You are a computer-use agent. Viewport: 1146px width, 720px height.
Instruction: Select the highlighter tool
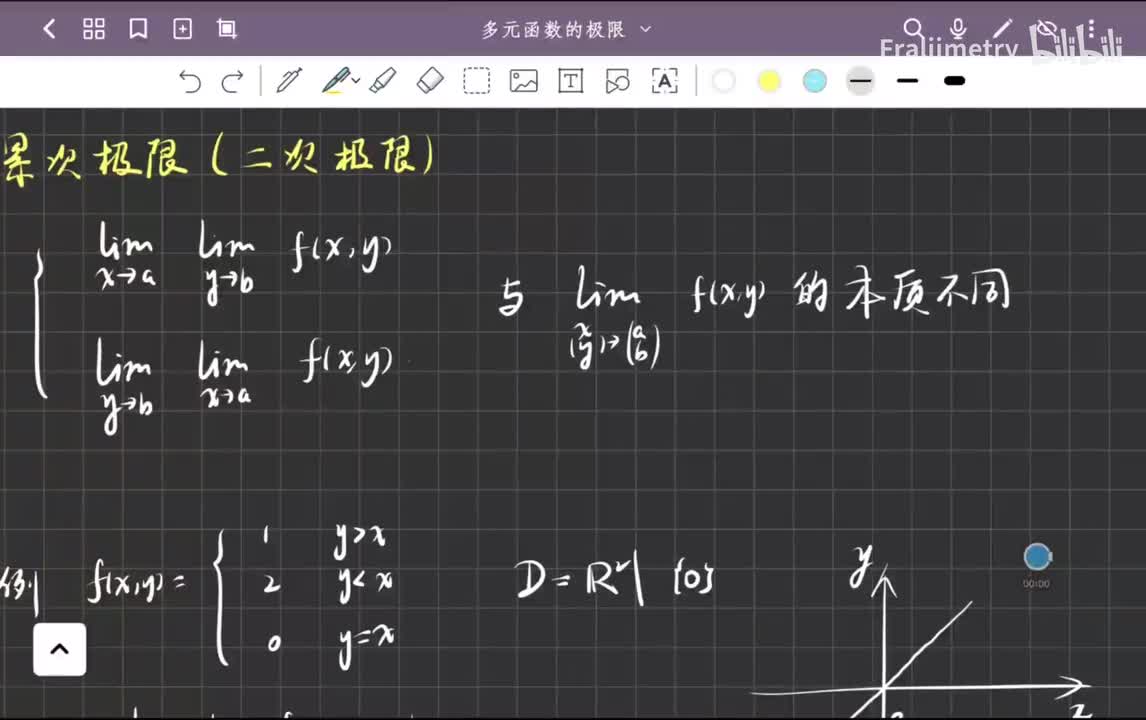pyautogui.click(x=383, y=80)
